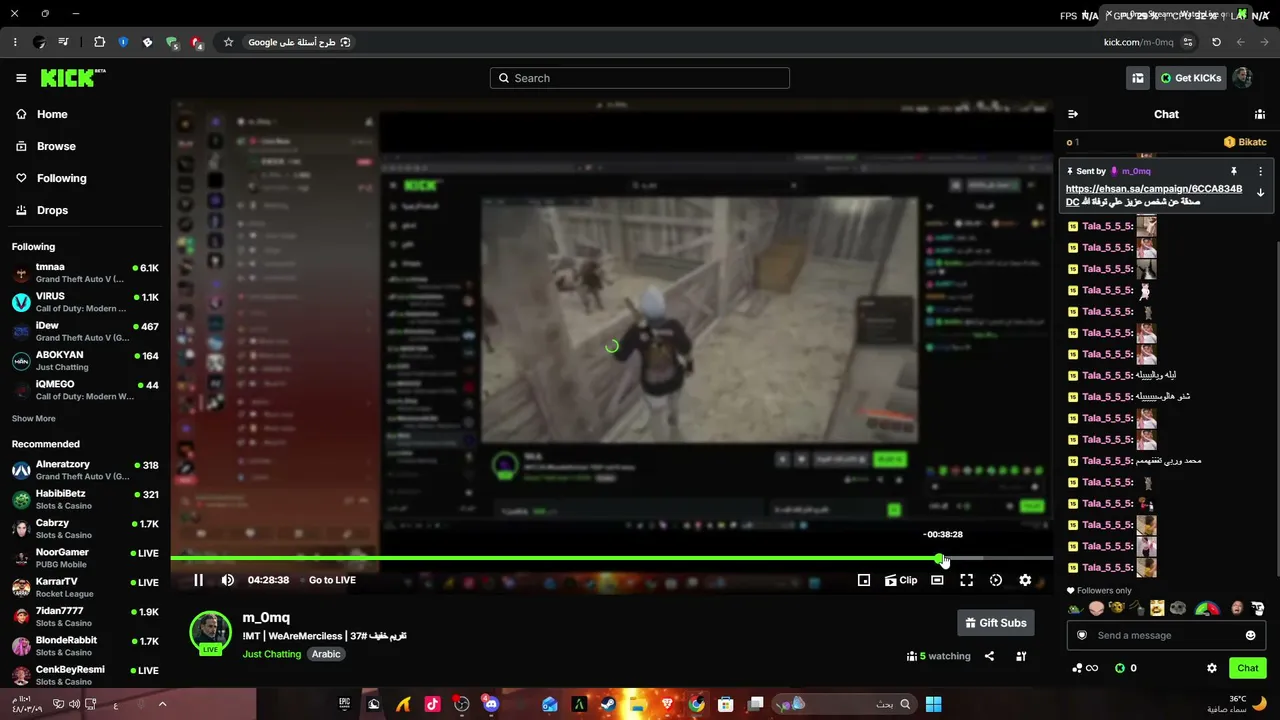Open NoorGamer recommended channel
Image resolution: width=1280 pixels, height=720 pixels.
pos(85,558)
